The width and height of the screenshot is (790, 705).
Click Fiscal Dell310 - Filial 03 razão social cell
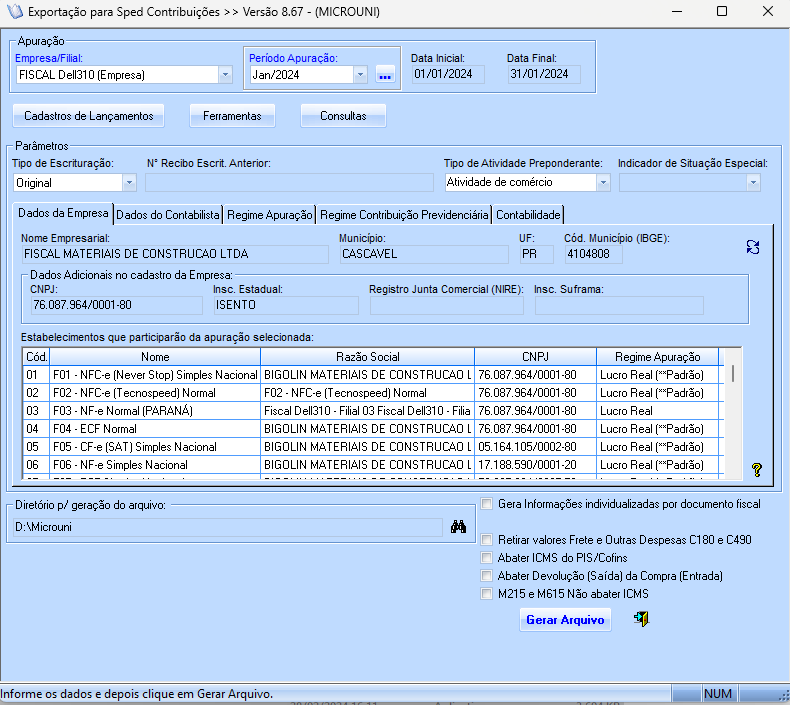pyautogui.click(x=367, y=411)
